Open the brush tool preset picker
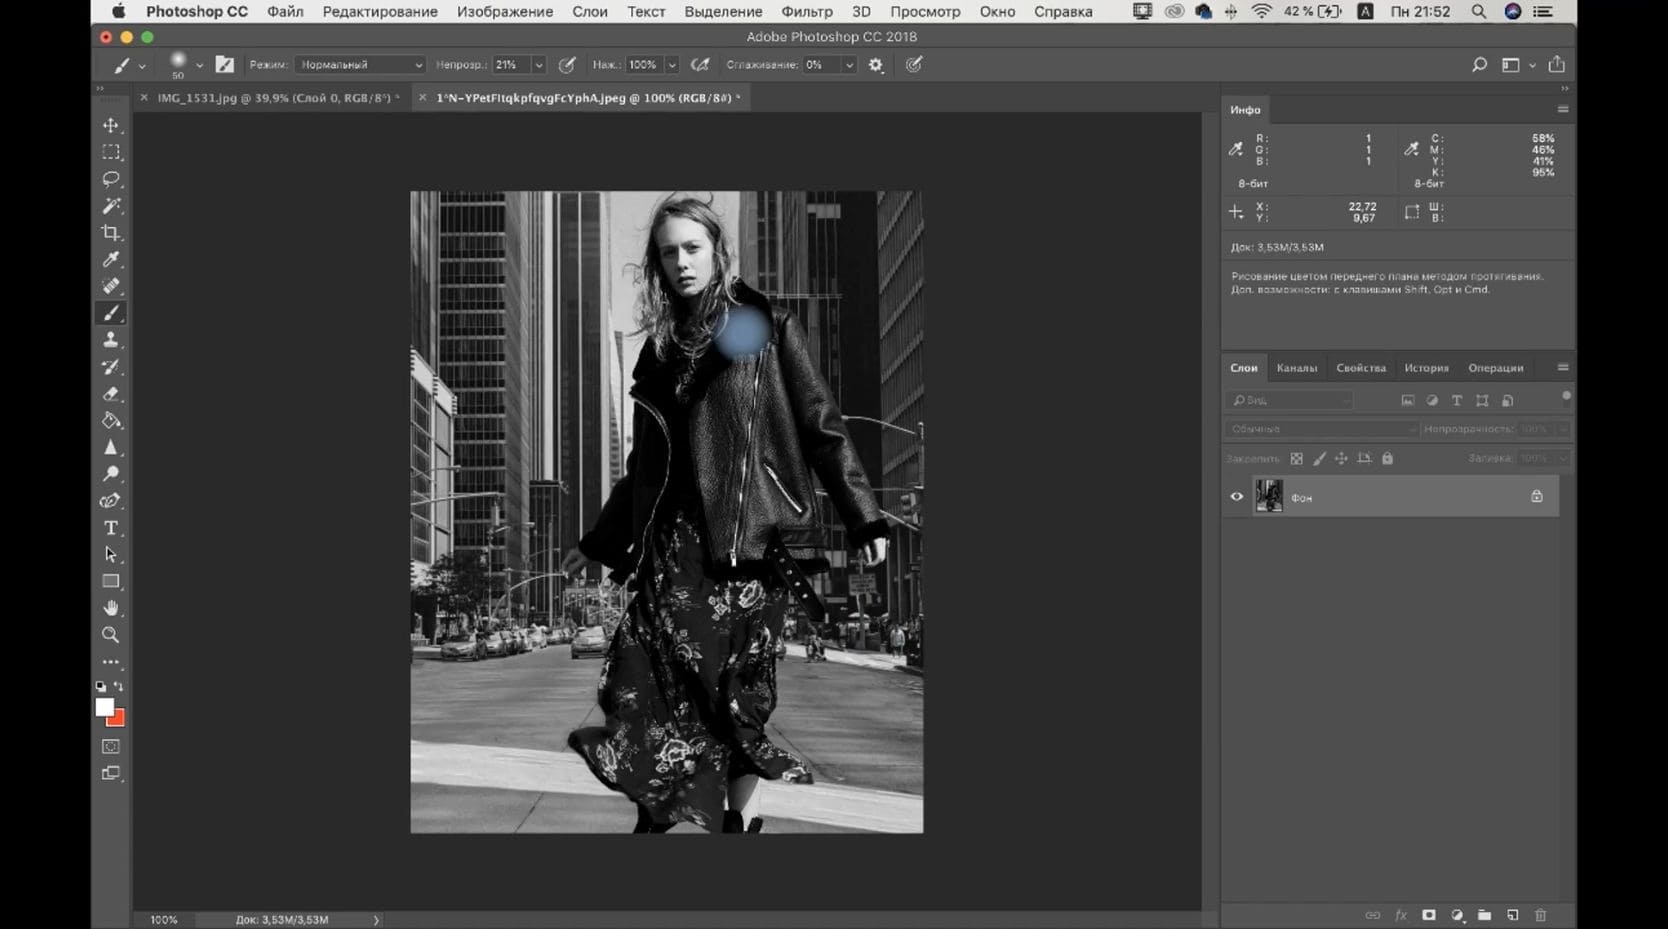Image resolution: width=1668 pixels, height=929 pixels. 128,66
